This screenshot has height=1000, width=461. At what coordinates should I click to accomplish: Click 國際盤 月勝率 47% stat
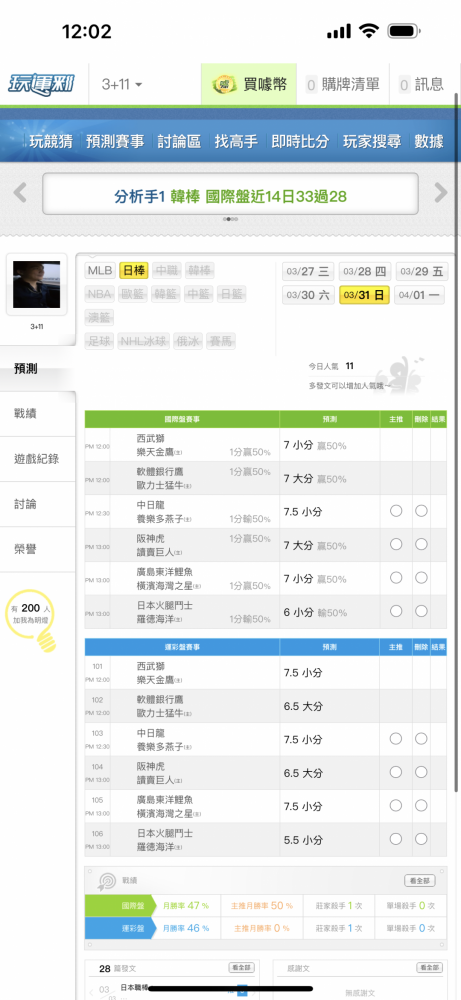(186, 906)
